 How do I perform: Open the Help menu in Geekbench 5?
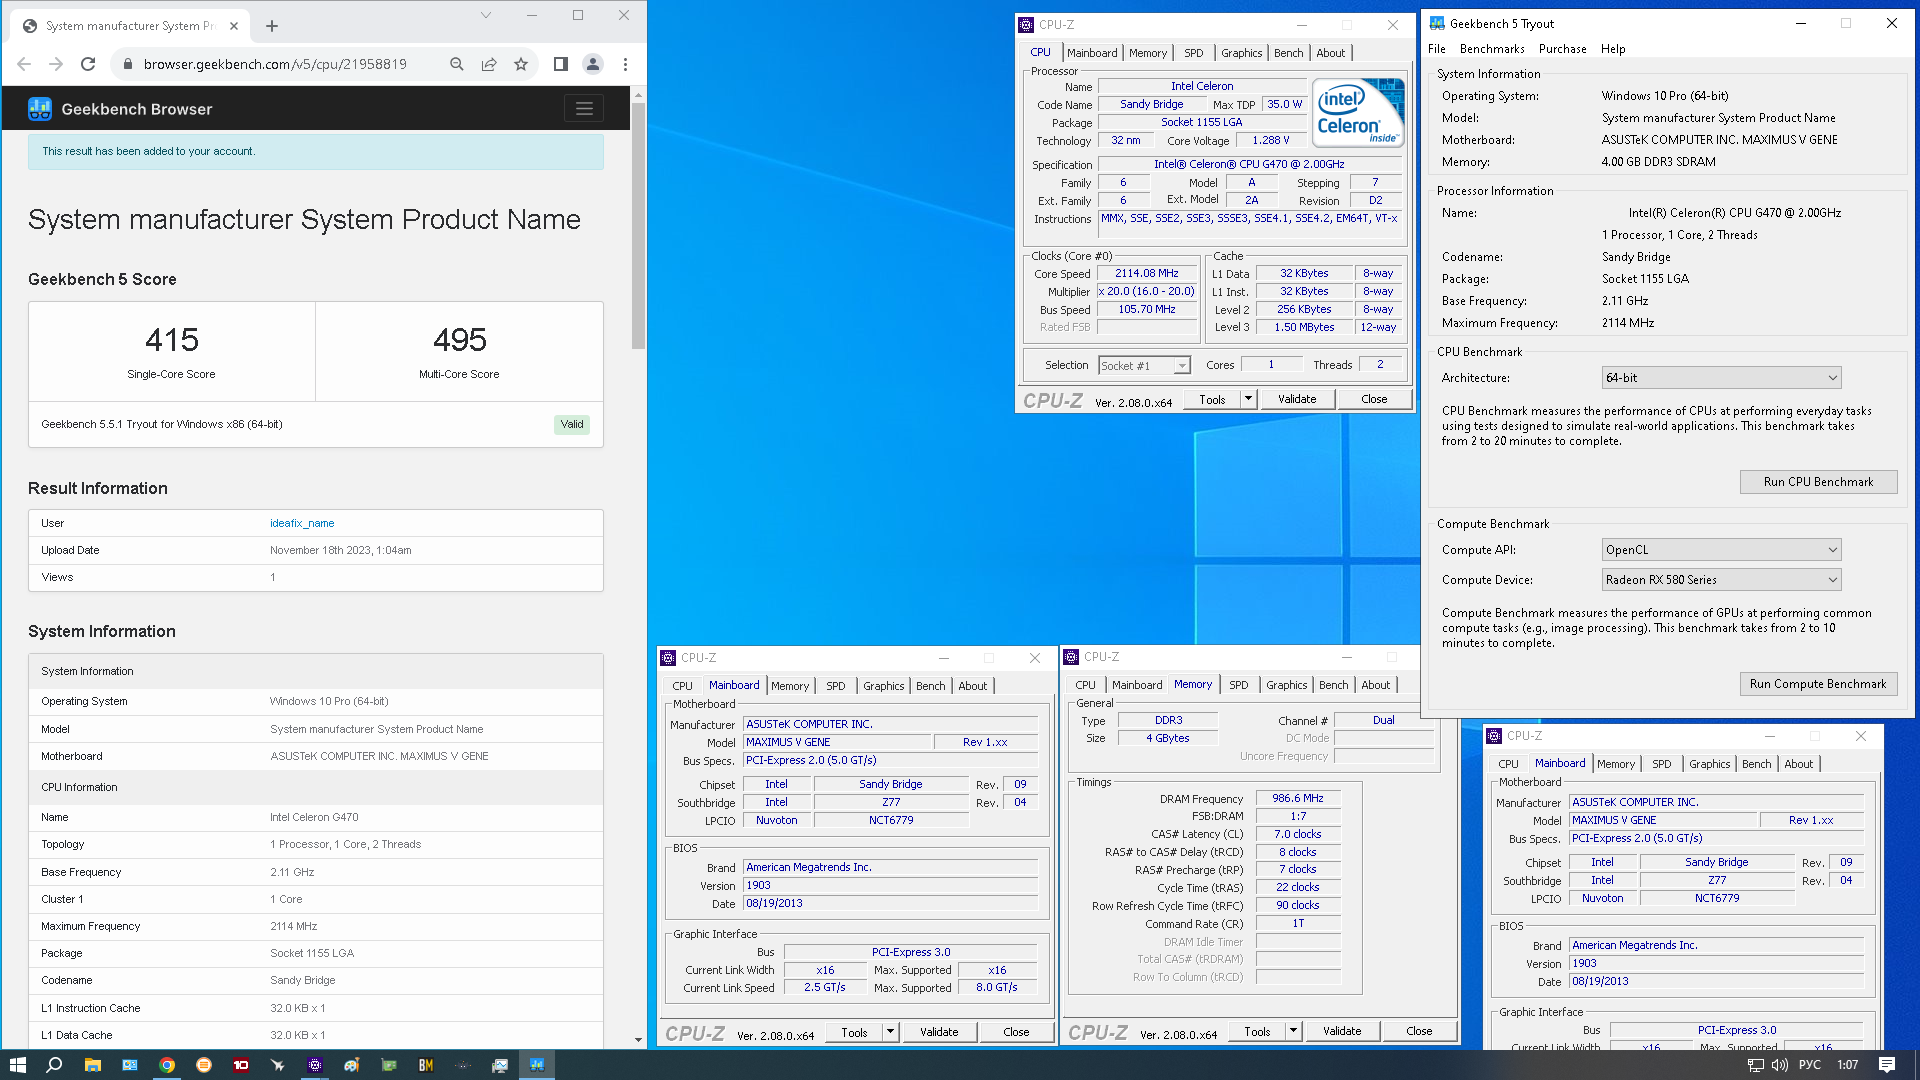point(1613,49)
